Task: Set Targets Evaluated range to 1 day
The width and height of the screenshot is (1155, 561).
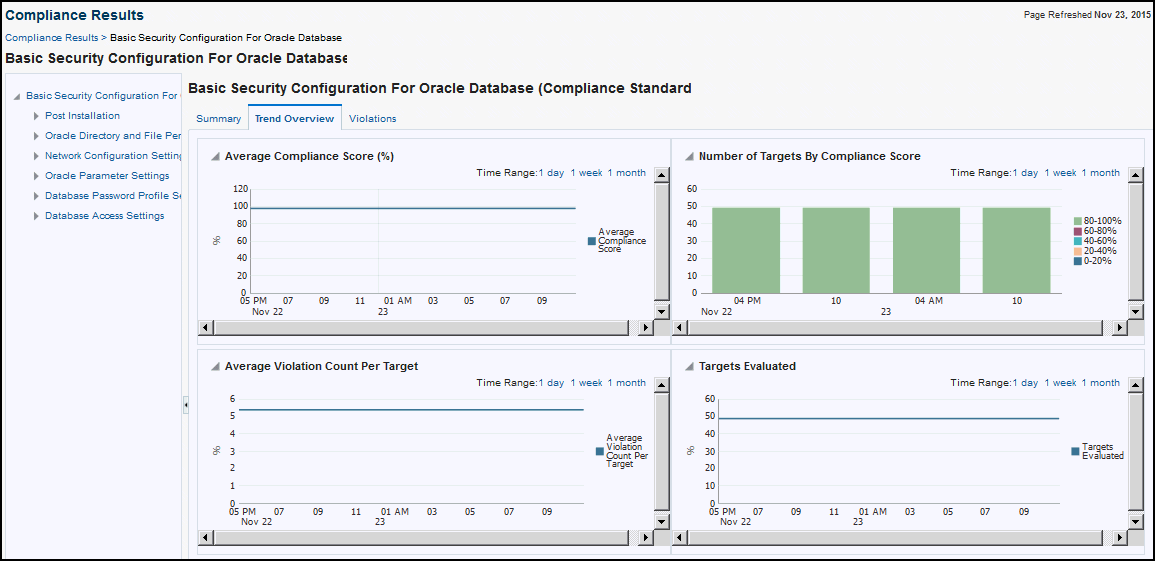Action: click(1027, 383)
